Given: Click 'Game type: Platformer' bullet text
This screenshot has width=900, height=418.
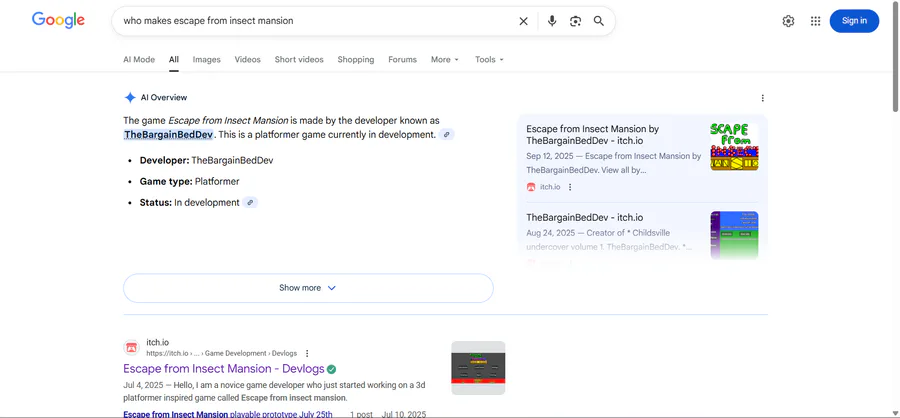Looking at the screenshot, I should 189,181.
